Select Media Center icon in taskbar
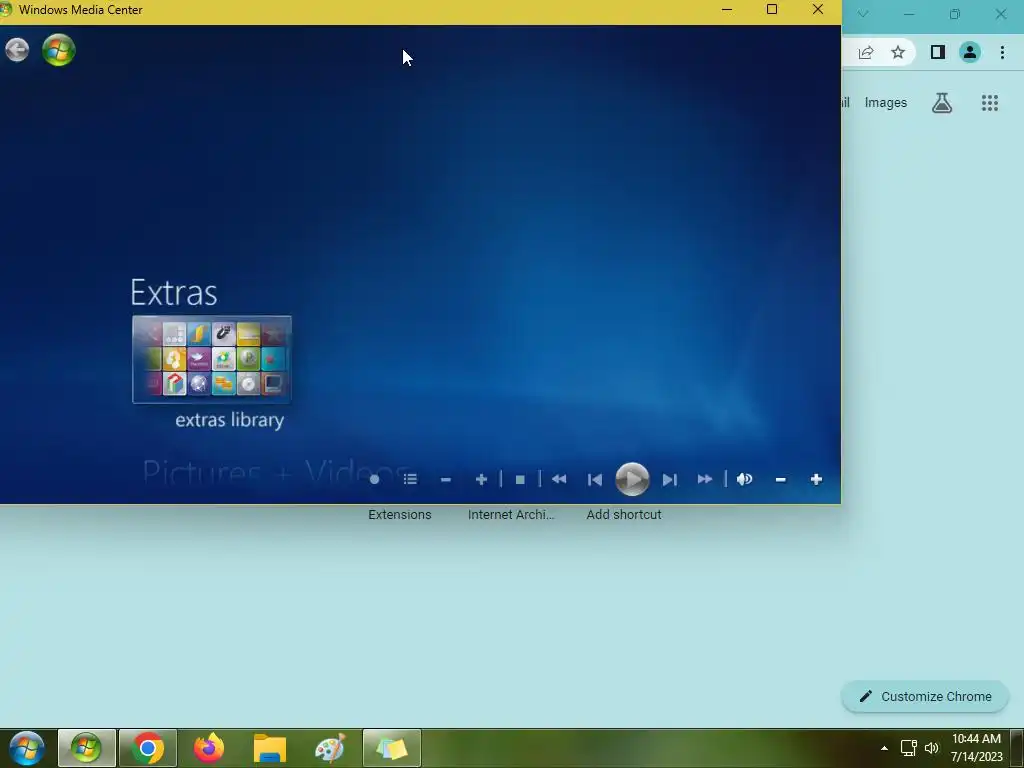Viewport: 1024px width, 768px height. (x=86, y=748)
